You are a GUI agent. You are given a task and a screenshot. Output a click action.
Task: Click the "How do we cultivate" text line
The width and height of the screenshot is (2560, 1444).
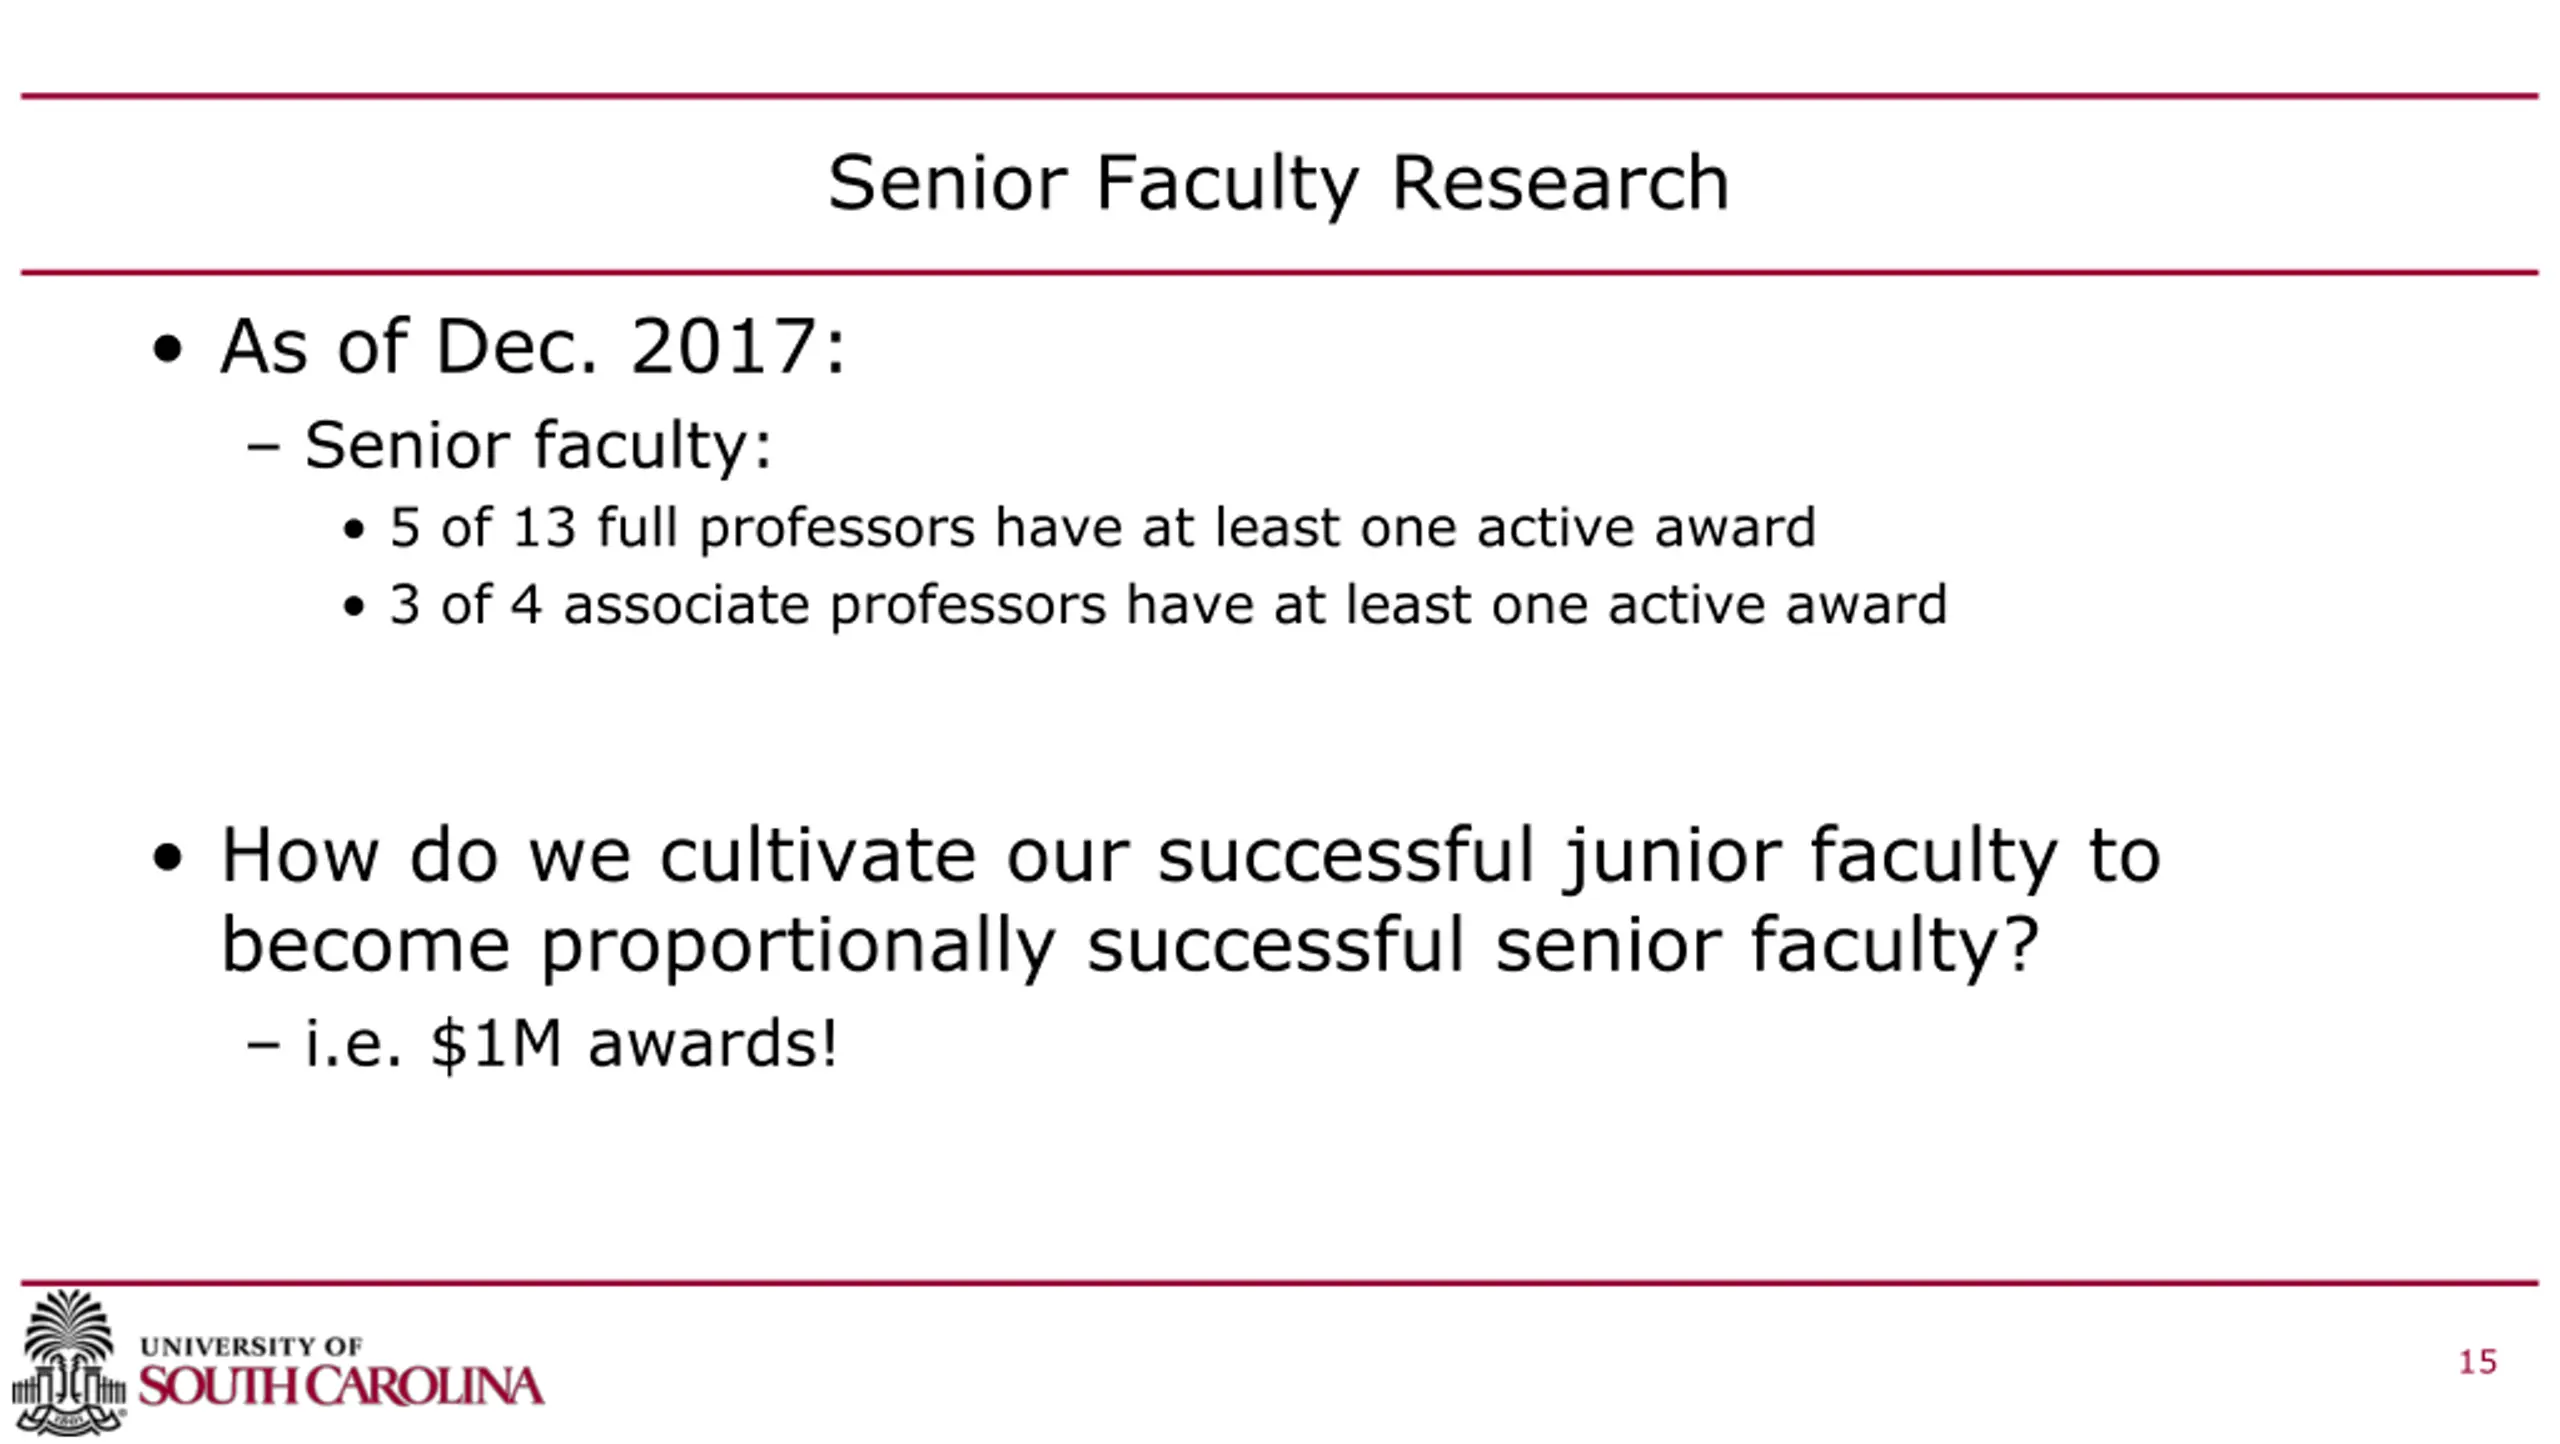[1190, 856]
